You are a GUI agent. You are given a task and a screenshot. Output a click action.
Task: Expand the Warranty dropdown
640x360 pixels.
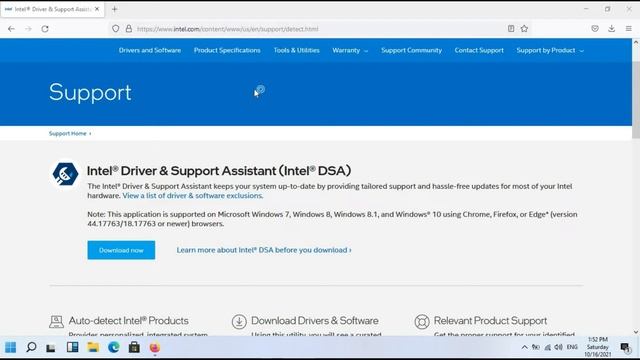[350, 50]
